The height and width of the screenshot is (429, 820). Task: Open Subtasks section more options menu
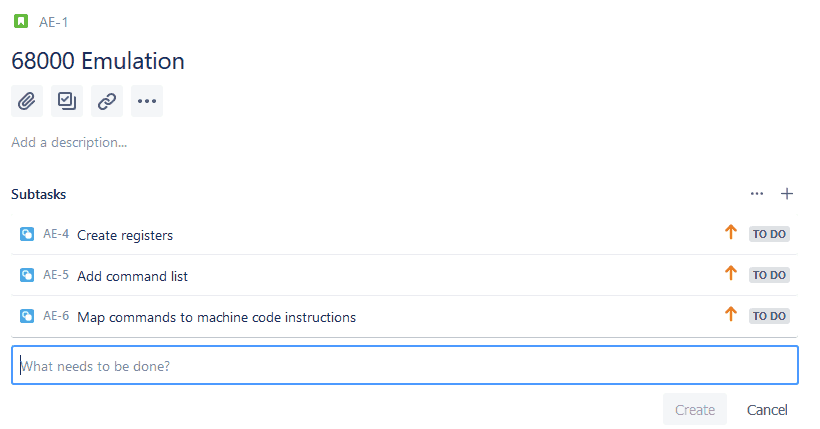(x=757, y=193)
